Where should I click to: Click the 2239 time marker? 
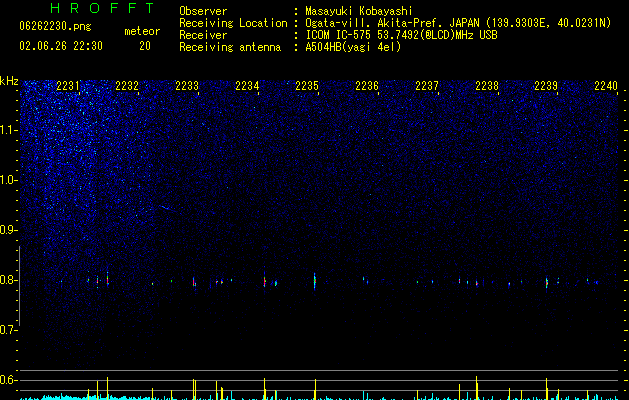tap(546, 86)
